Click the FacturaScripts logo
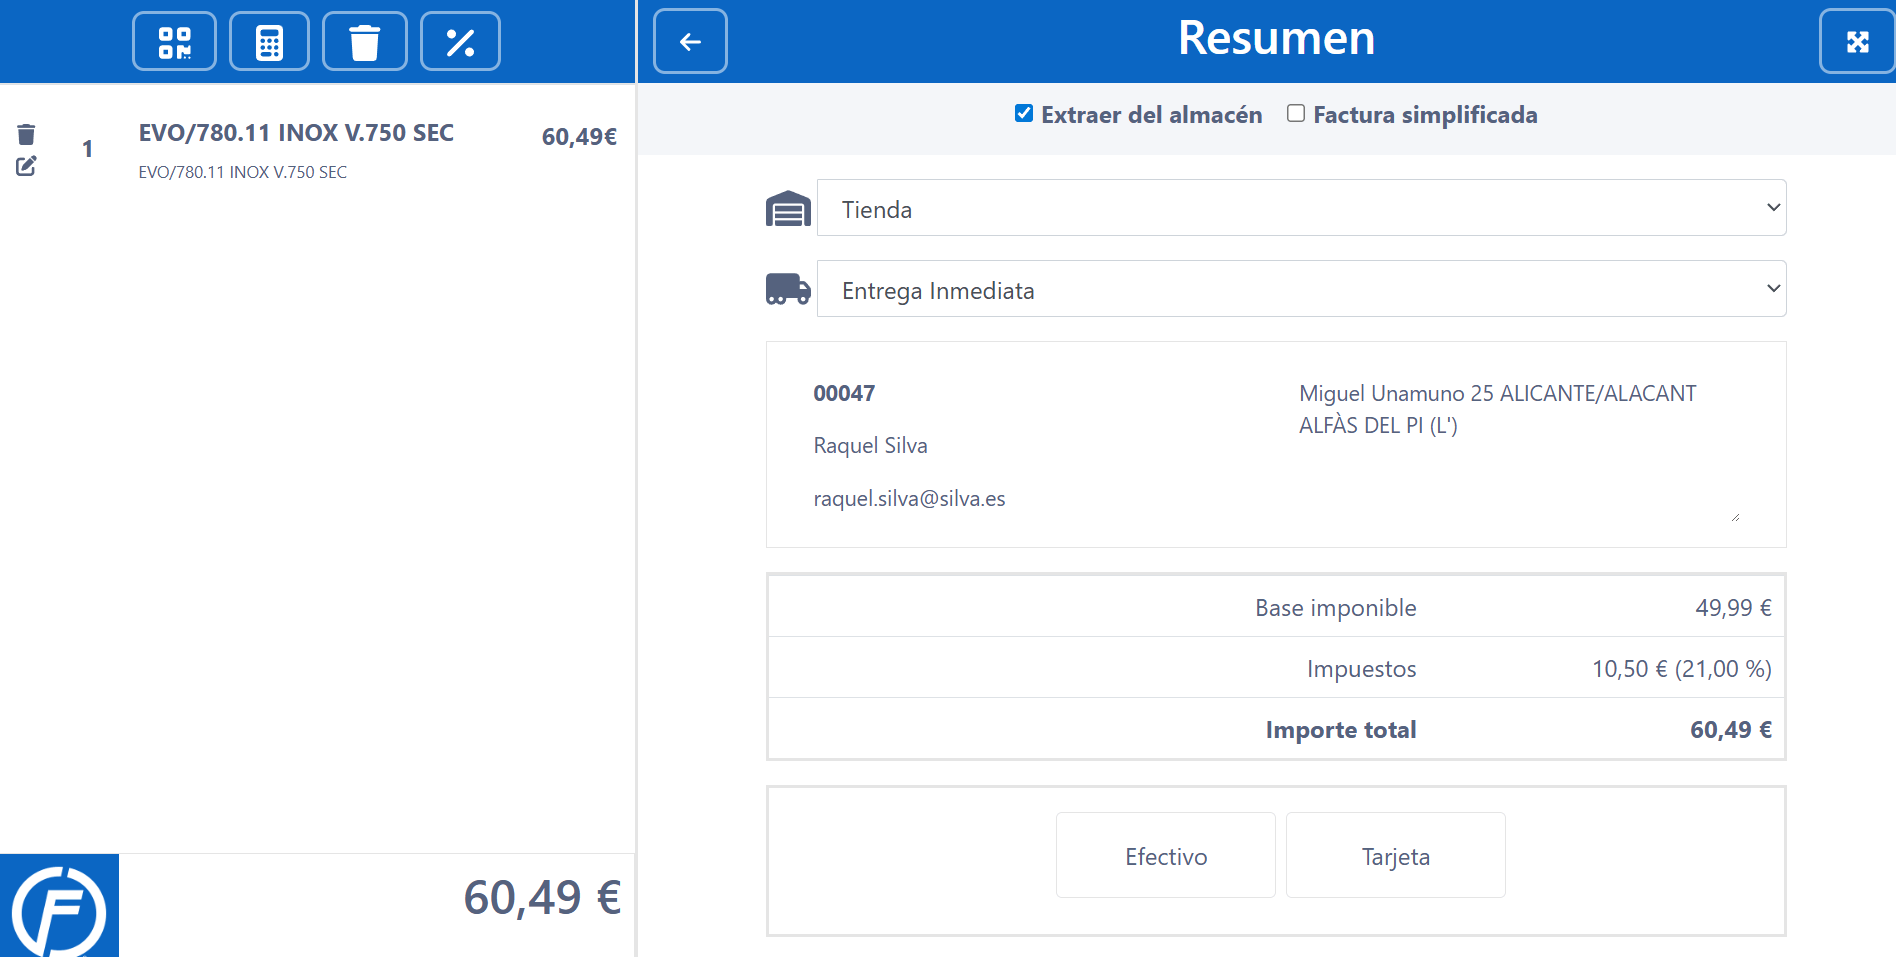The image size is (1896, 957). (59, 906)
